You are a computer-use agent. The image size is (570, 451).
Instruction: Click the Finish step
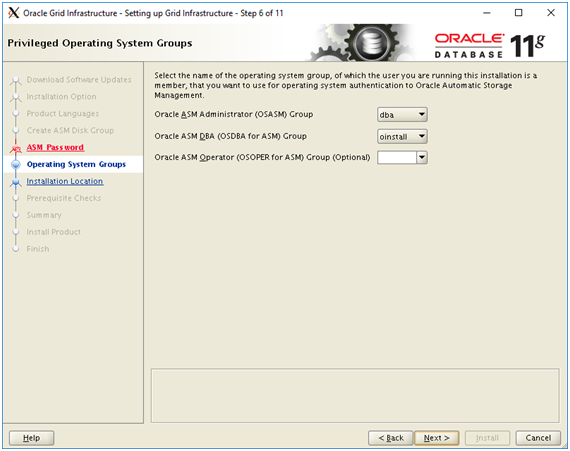click(x=37, y=249)
